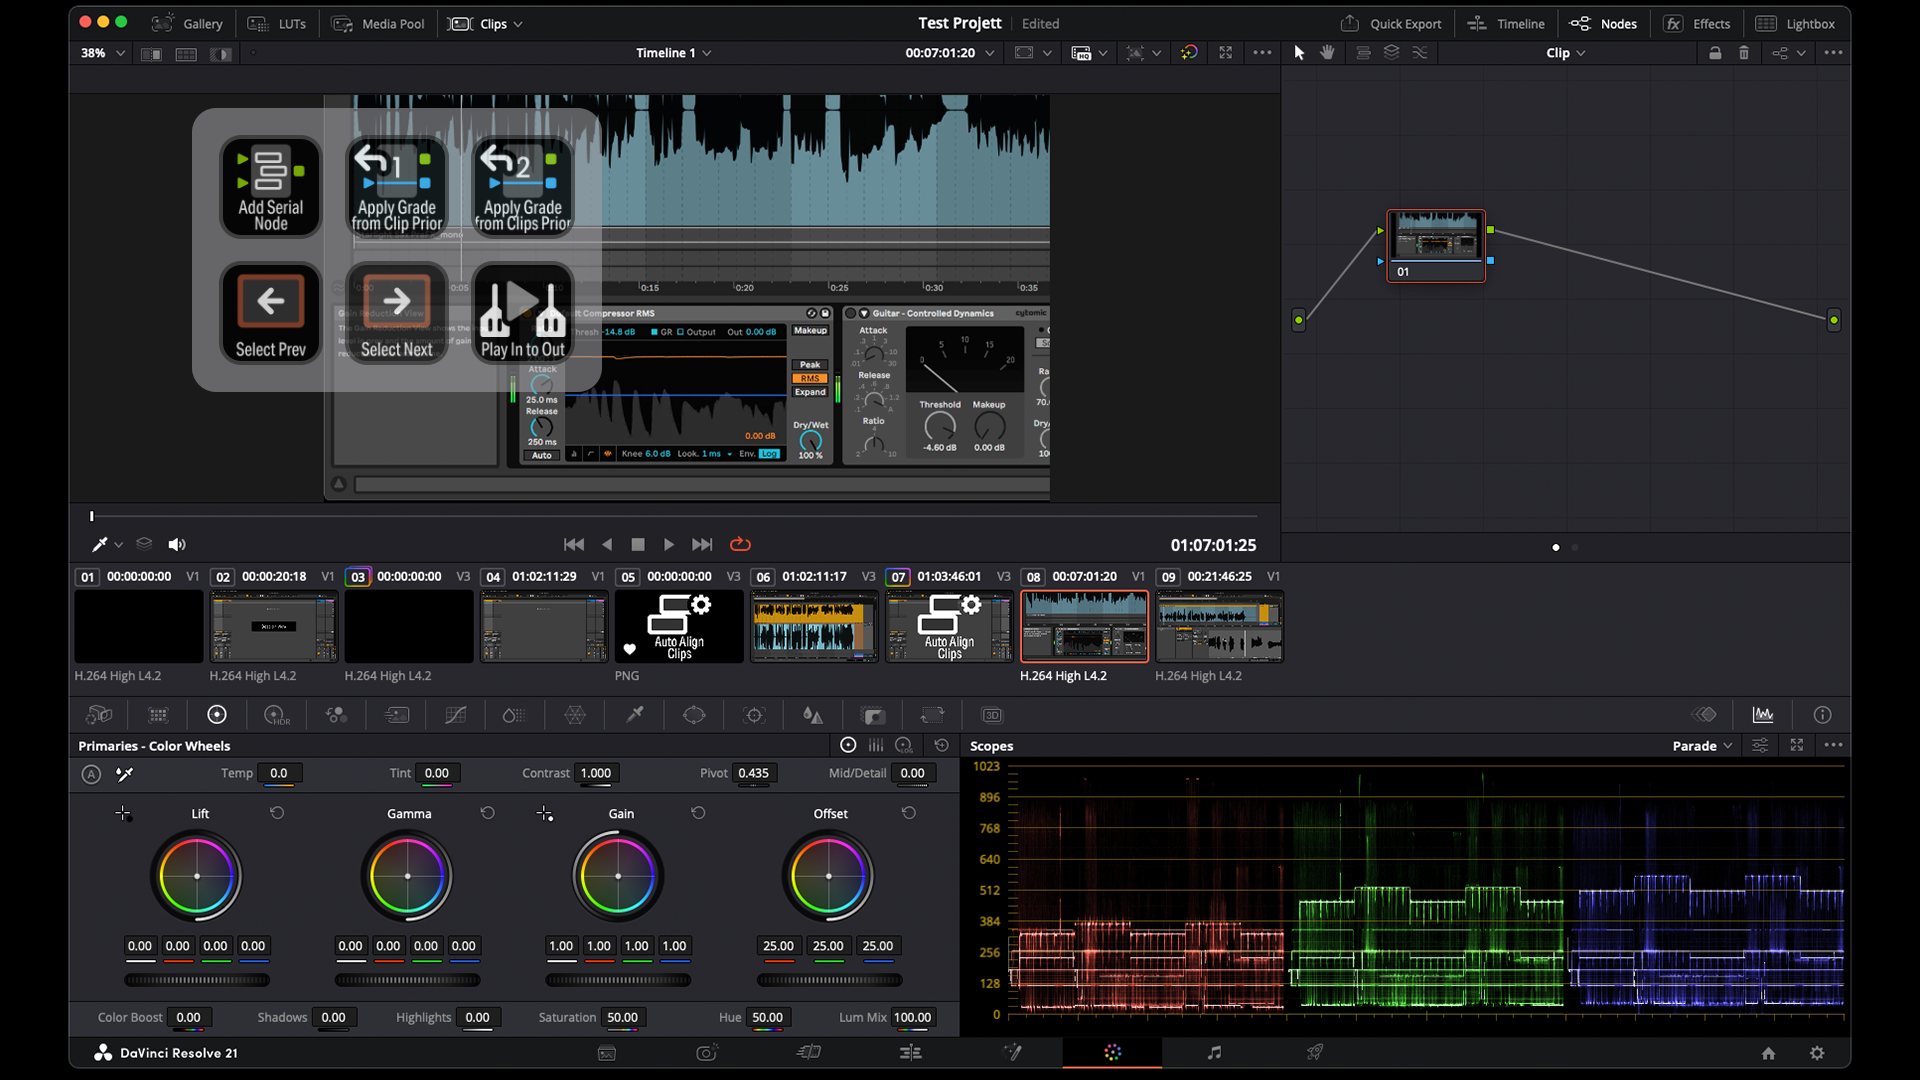This screenshot has width=1920, height=1080.
Task: Click the Select Prev button
Action: click(271, 313)
